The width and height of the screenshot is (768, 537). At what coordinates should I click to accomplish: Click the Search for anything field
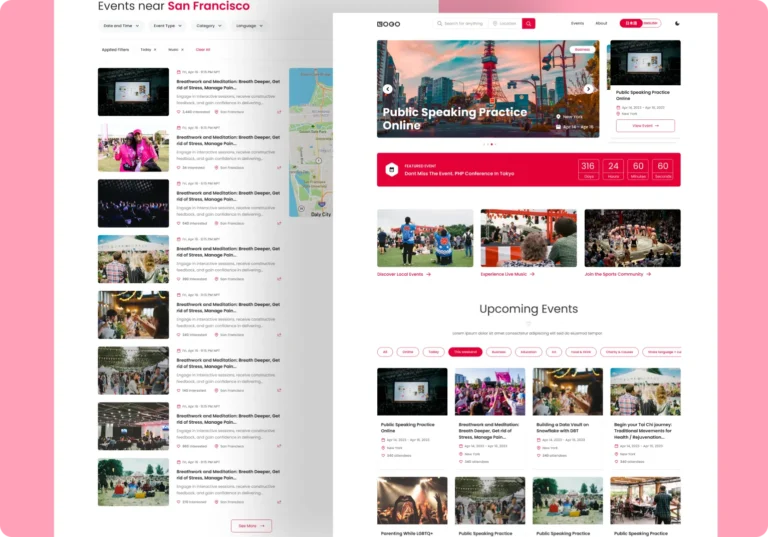tap(463, 23)
